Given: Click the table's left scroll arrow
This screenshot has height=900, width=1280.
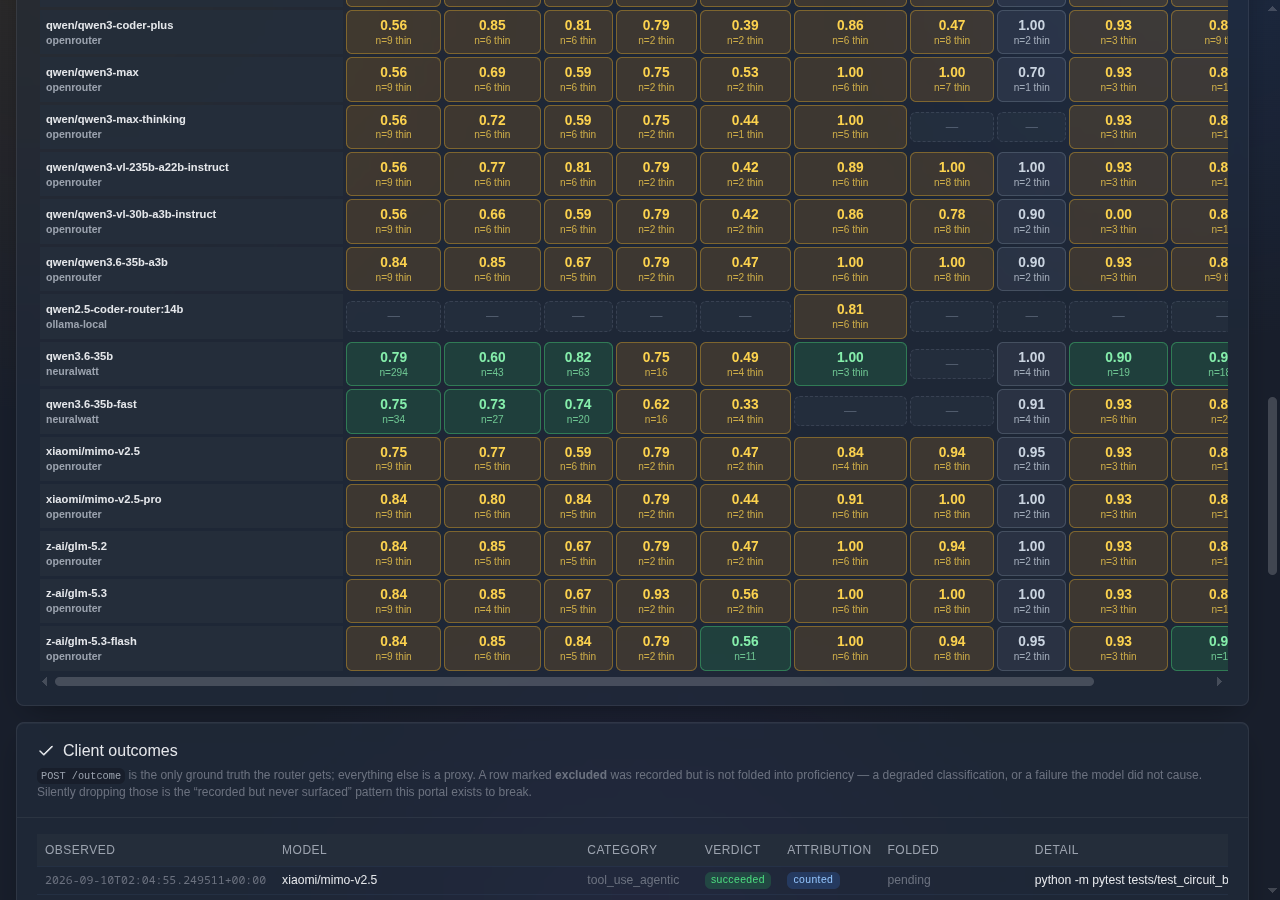Looking at the screenshot, I should point(44,681).
